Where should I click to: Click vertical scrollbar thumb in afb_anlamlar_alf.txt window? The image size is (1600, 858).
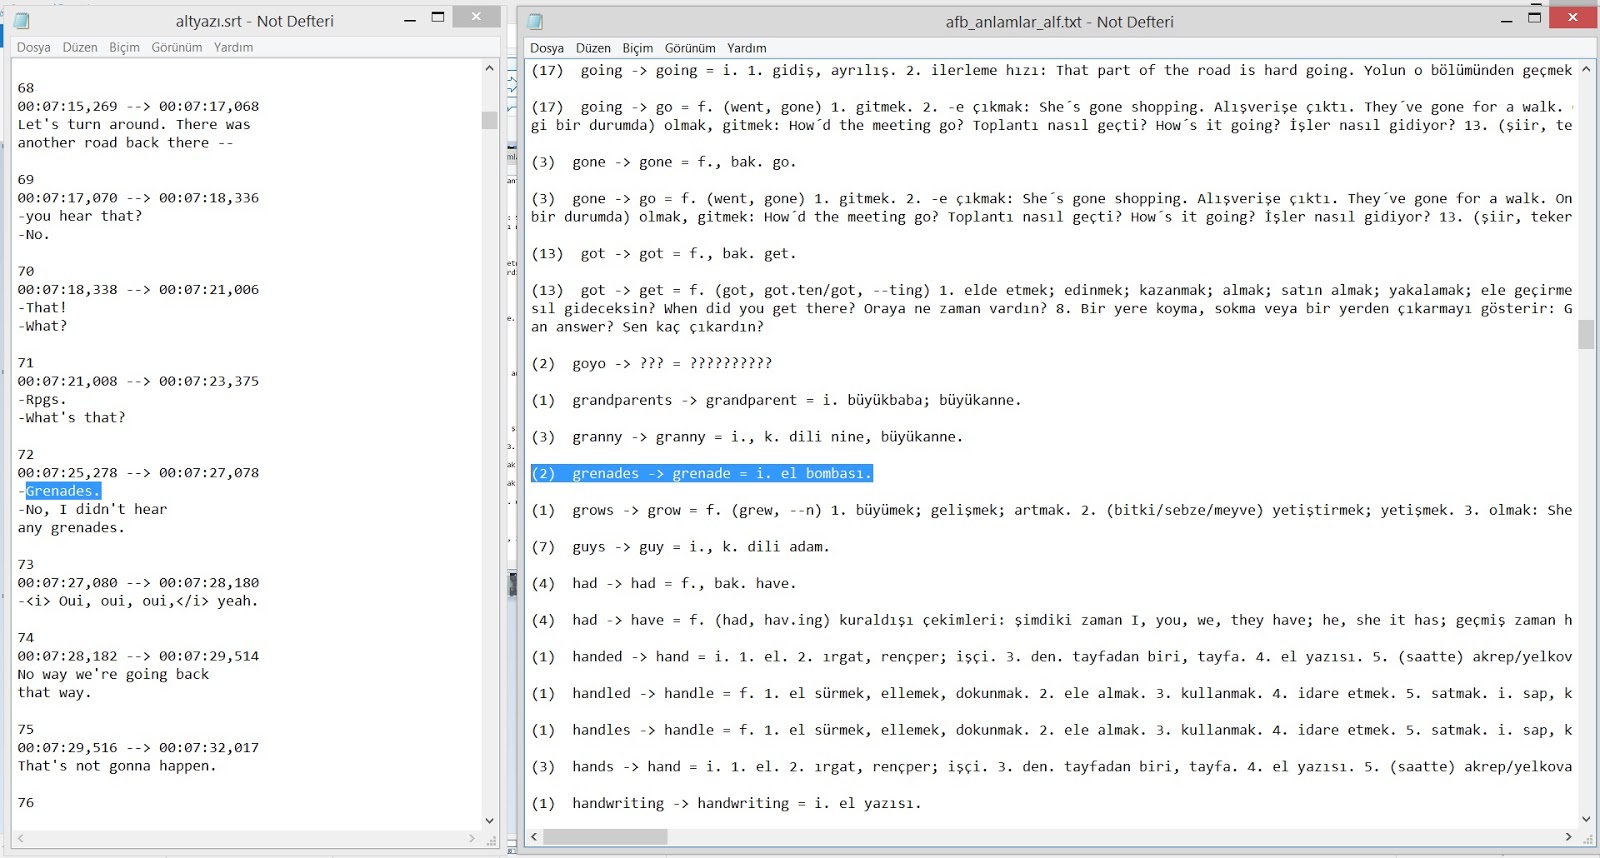point(1587,334)
